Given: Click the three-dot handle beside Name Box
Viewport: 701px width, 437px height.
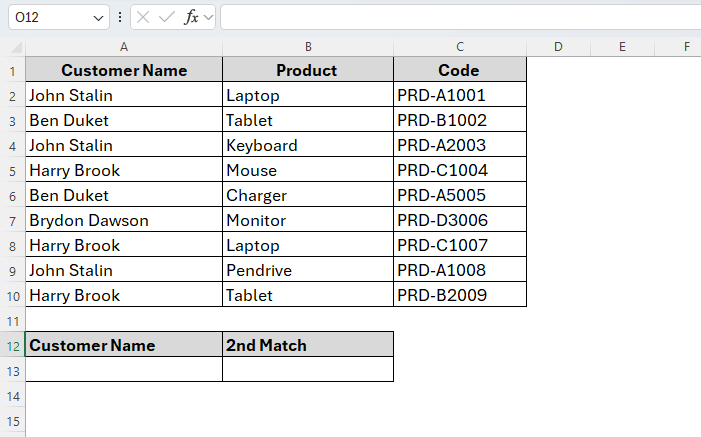Looking at the screenshot, I should point(121,18).
